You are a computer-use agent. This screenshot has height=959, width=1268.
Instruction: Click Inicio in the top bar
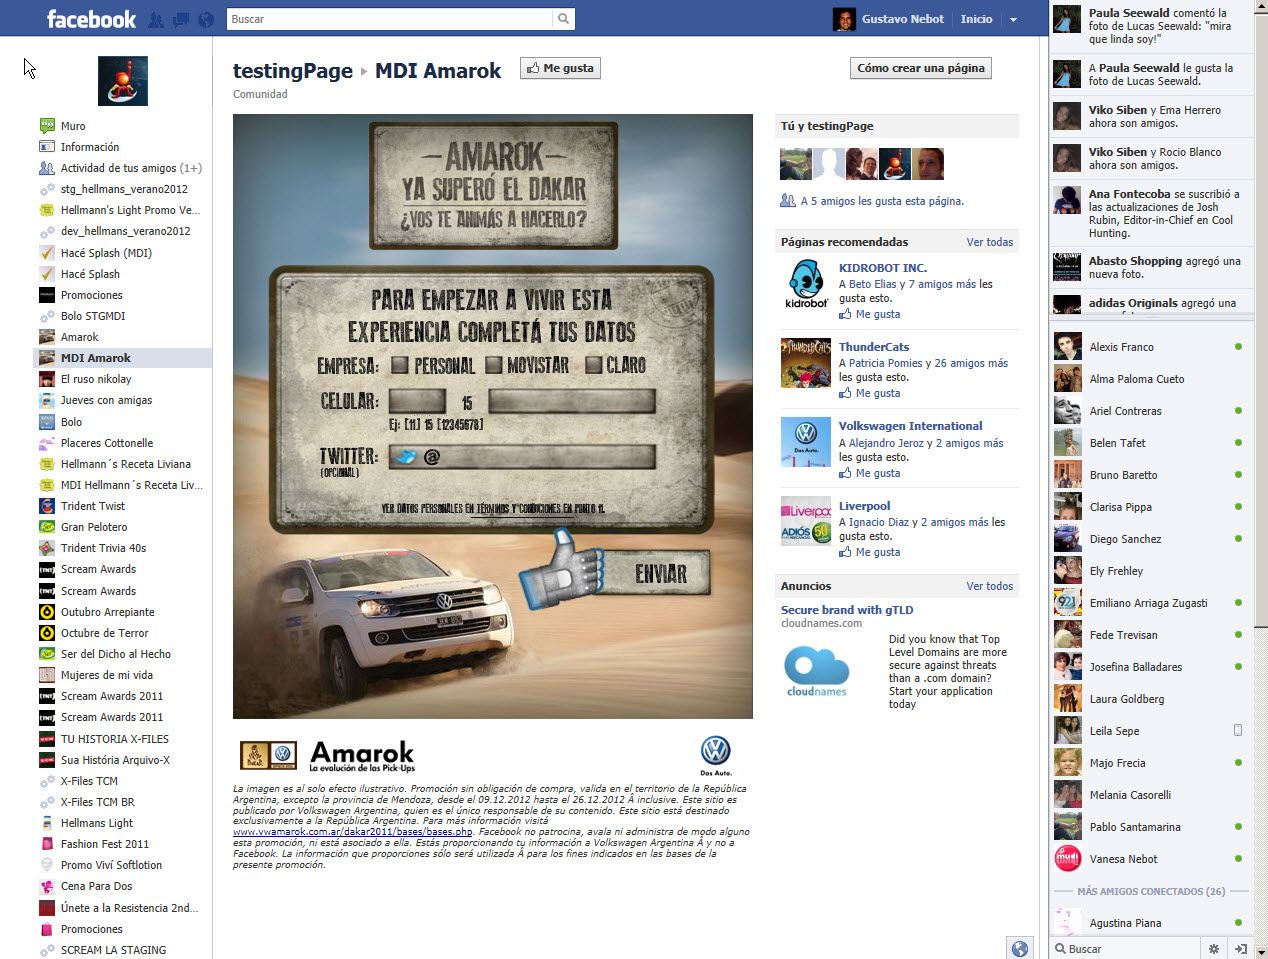[x=977, y=19]
